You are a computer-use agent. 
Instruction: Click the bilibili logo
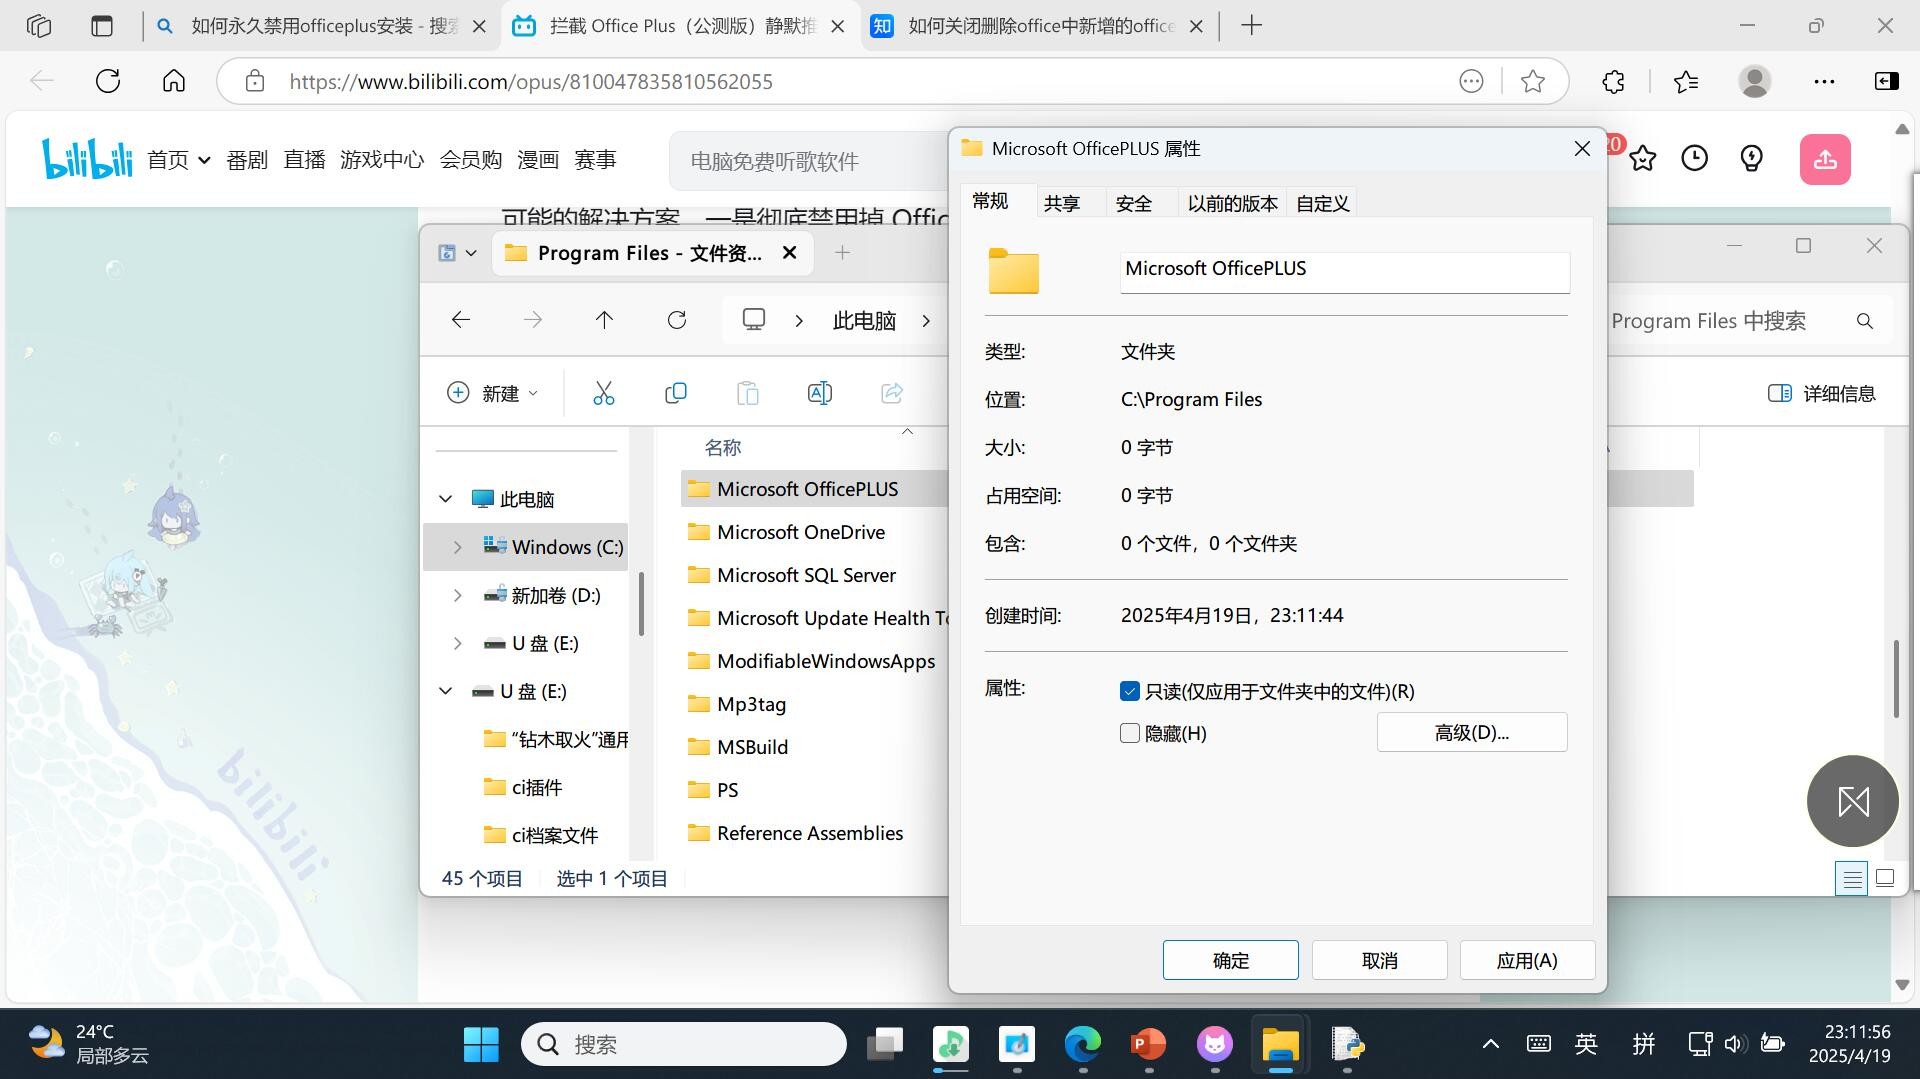87,159
